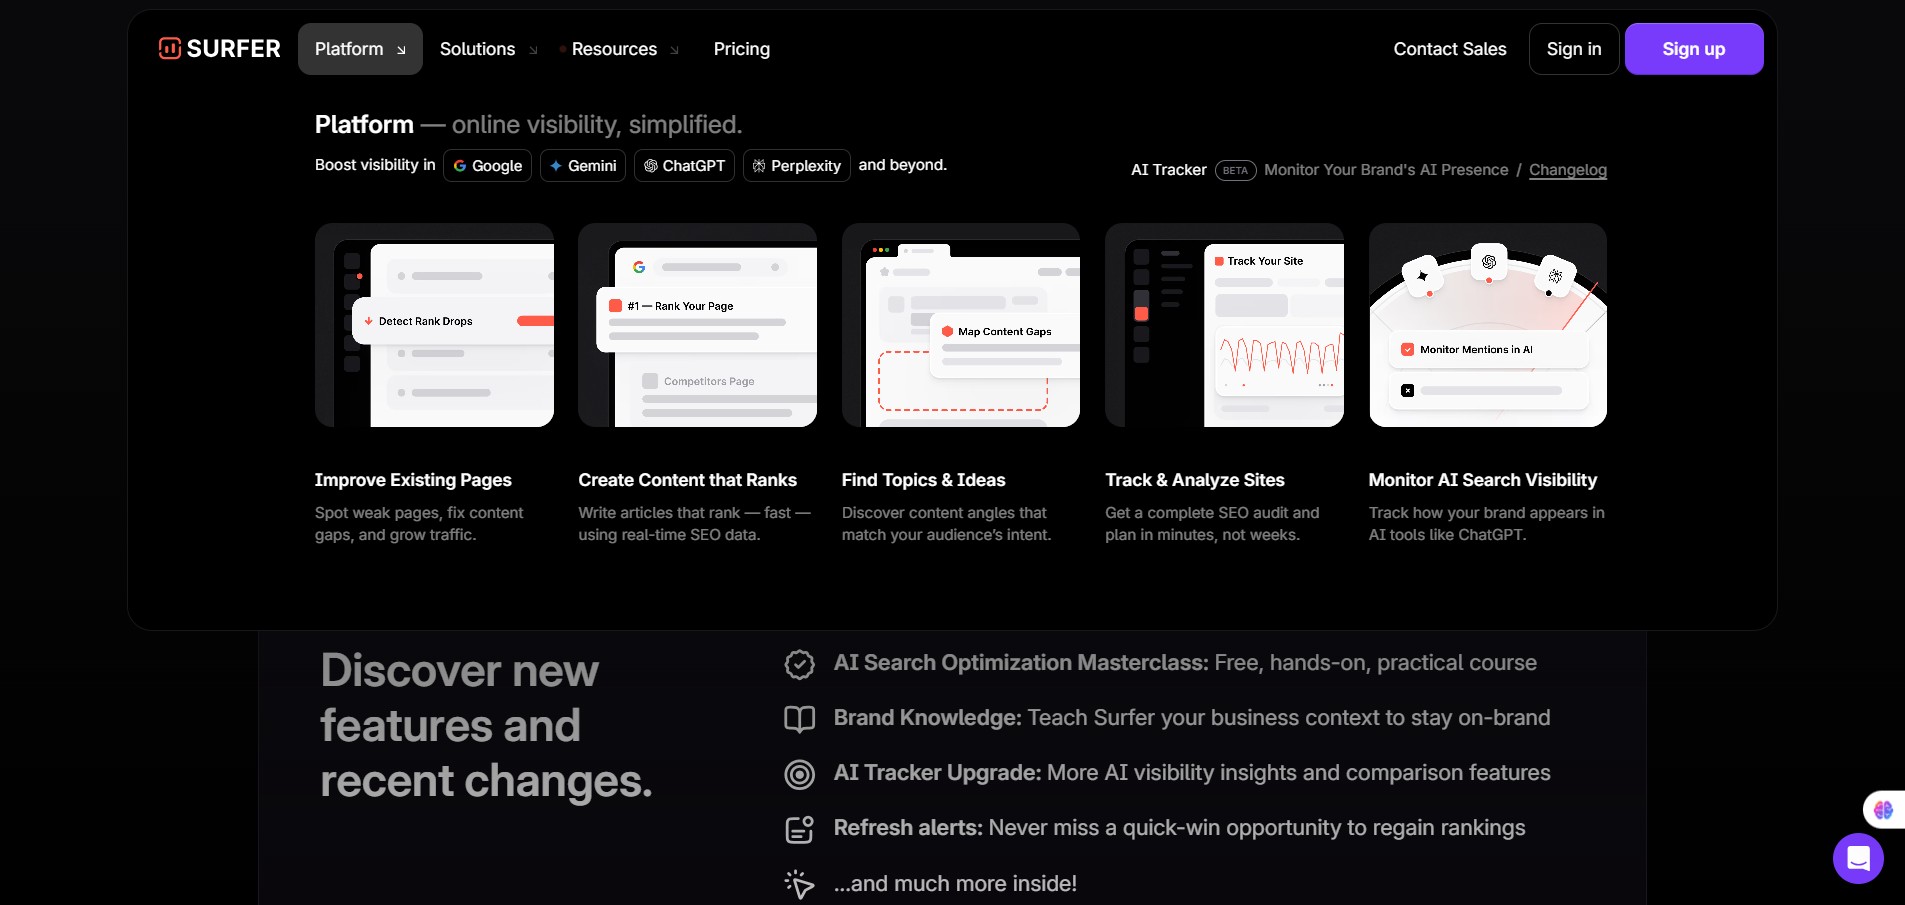Click Track & Analyze Sites heading
This screenshot has width=1905, height=905.
(x=1194, y=480)
